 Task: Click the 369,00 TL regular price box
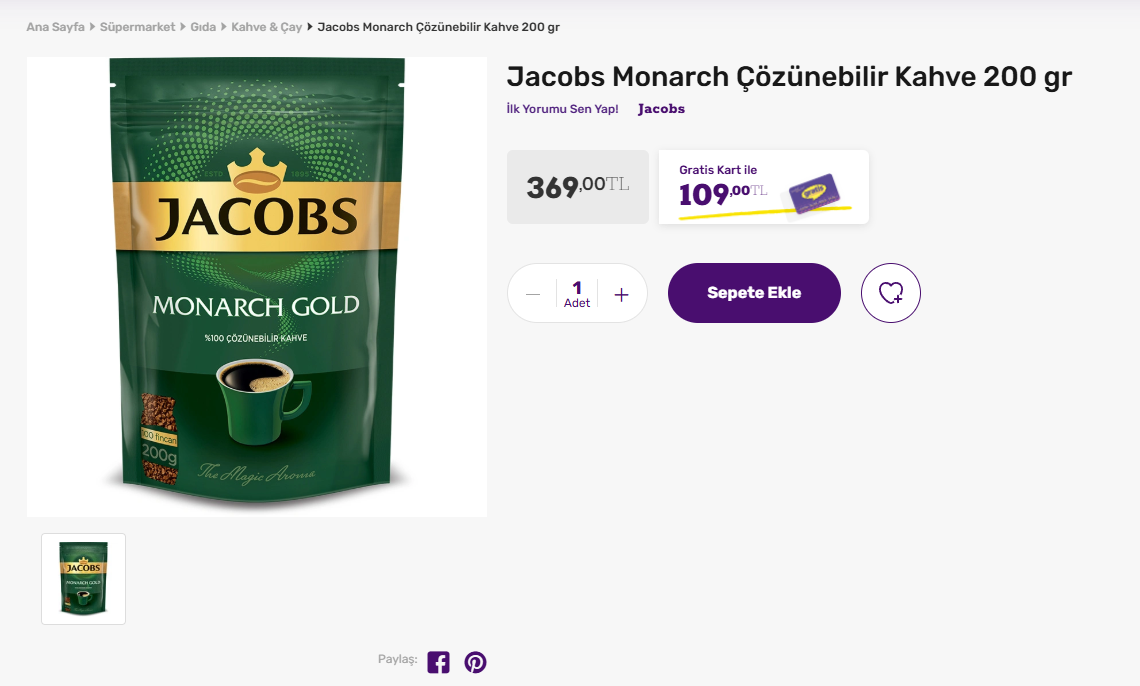pos(577,187)
